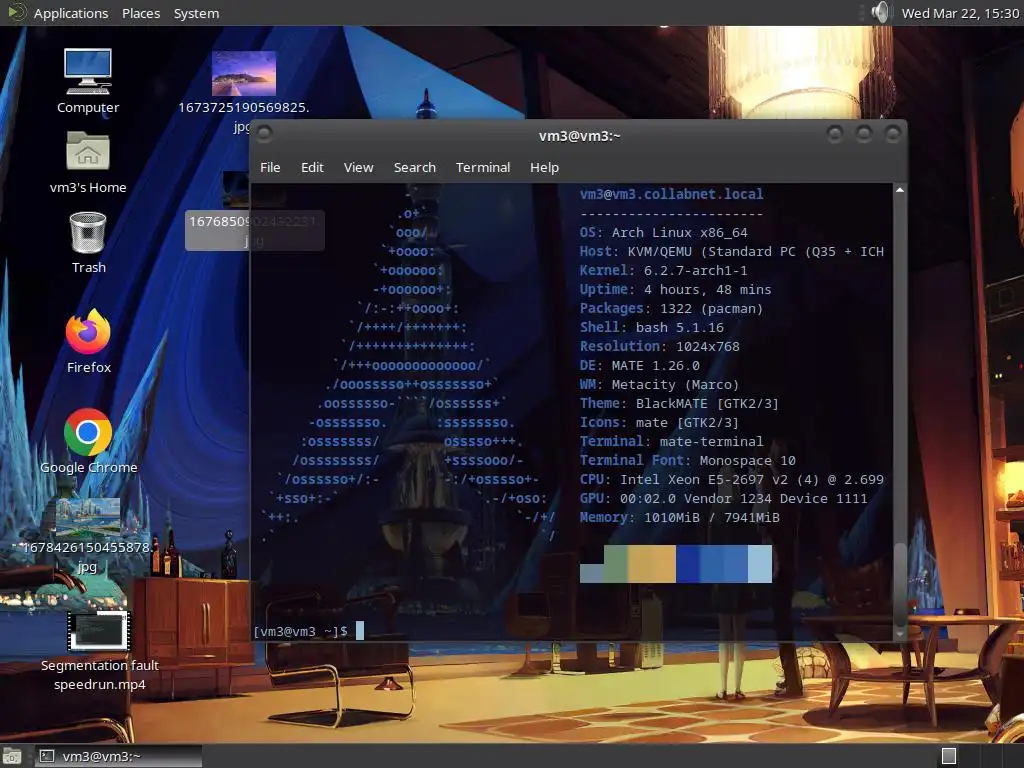
Task: Click the light blue color block at palette end
Action: tap(760, 564)
